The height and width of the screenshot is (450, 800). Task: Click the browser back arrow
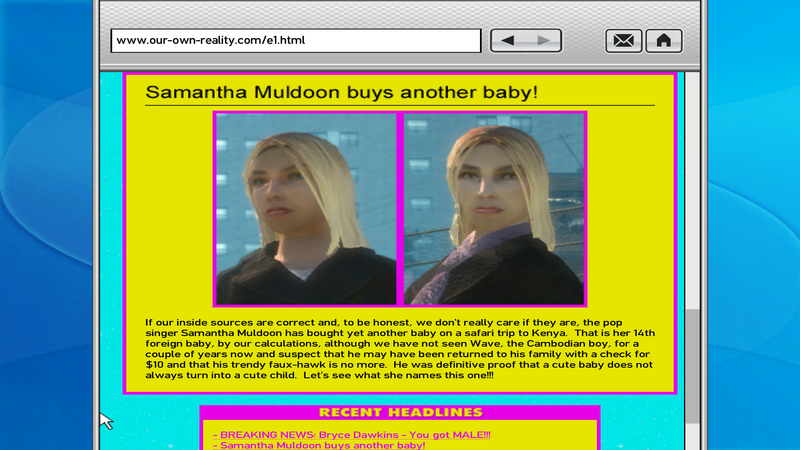coord(508,41)
